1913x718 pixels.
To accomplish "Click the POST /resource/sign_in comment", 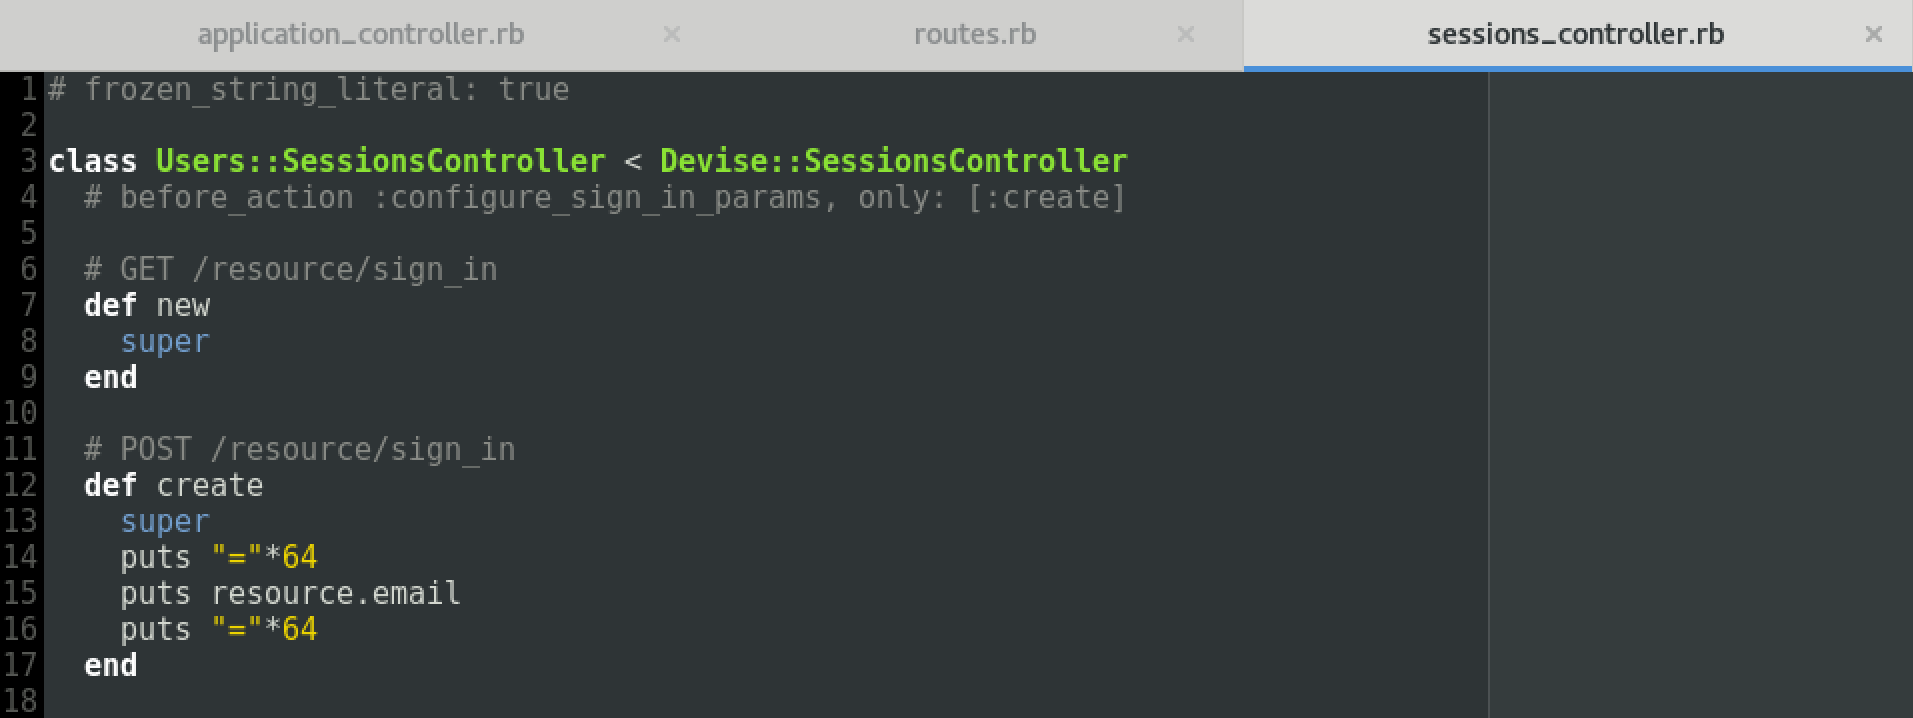I will pos(300,450).
